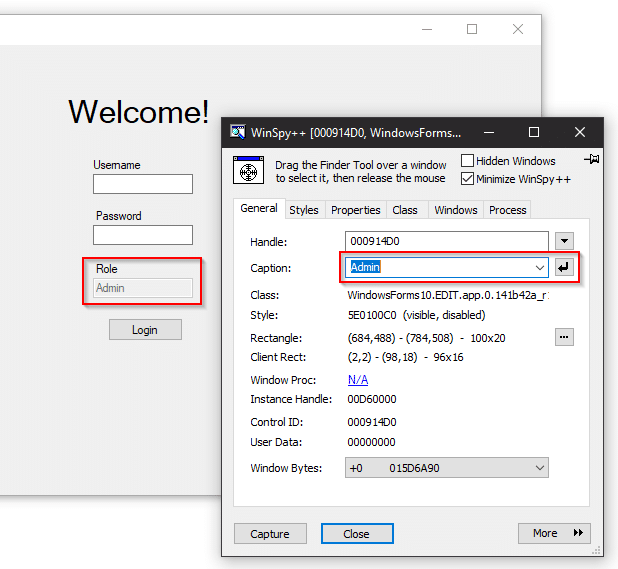Click the Welcome! heading in login form
Image resolution: width=618 pixels, height=569 pixels.
pyautogui.click(x=139, y=112)
